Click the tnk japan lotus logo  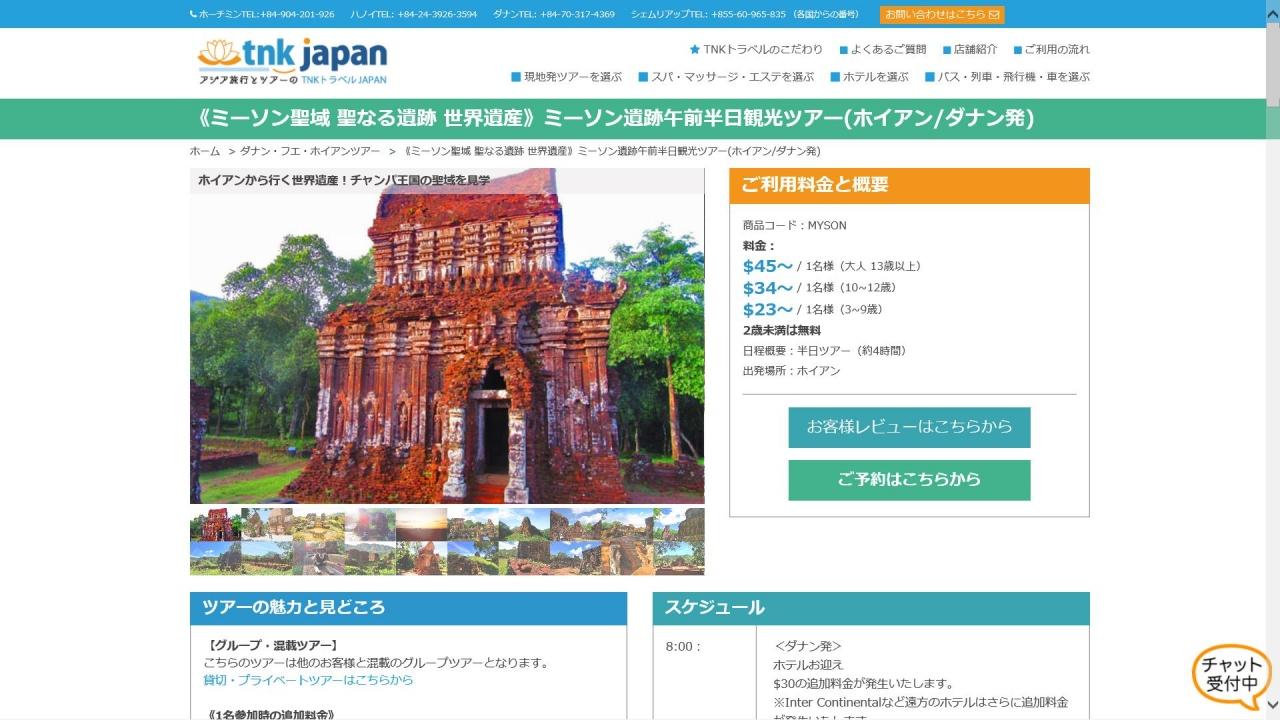coord(292,62)
